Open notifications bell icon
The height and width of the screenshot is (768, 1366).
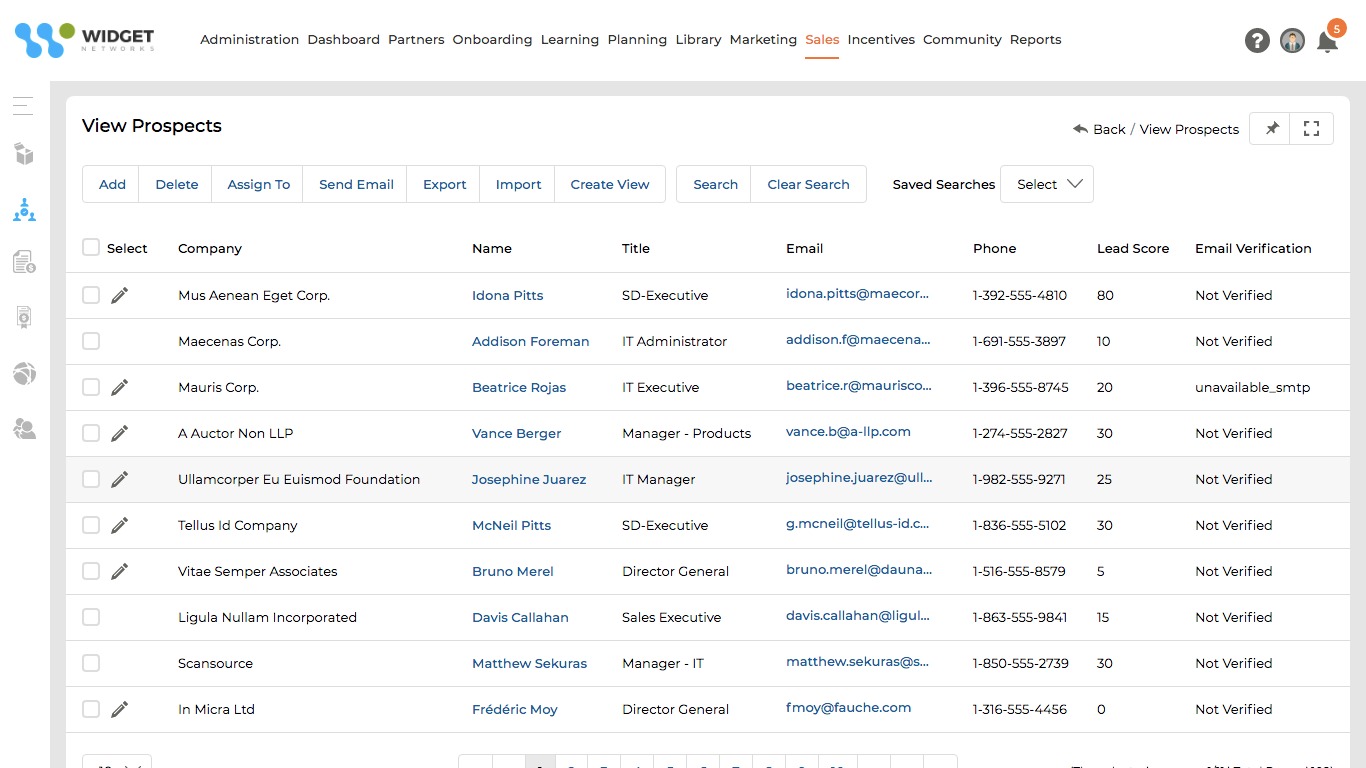click(1327, 42)
